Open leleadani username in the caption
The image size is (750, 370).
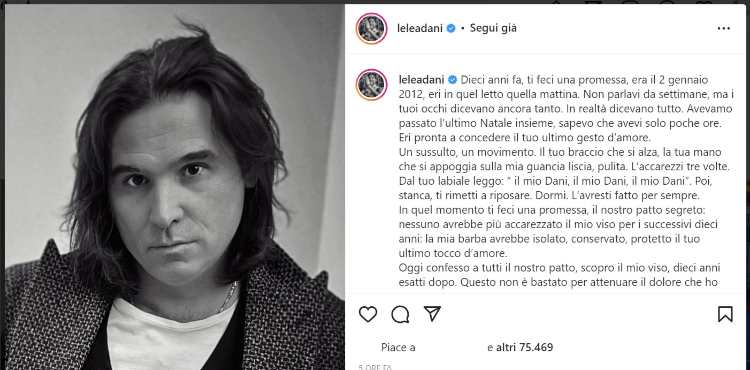point(422,79)
